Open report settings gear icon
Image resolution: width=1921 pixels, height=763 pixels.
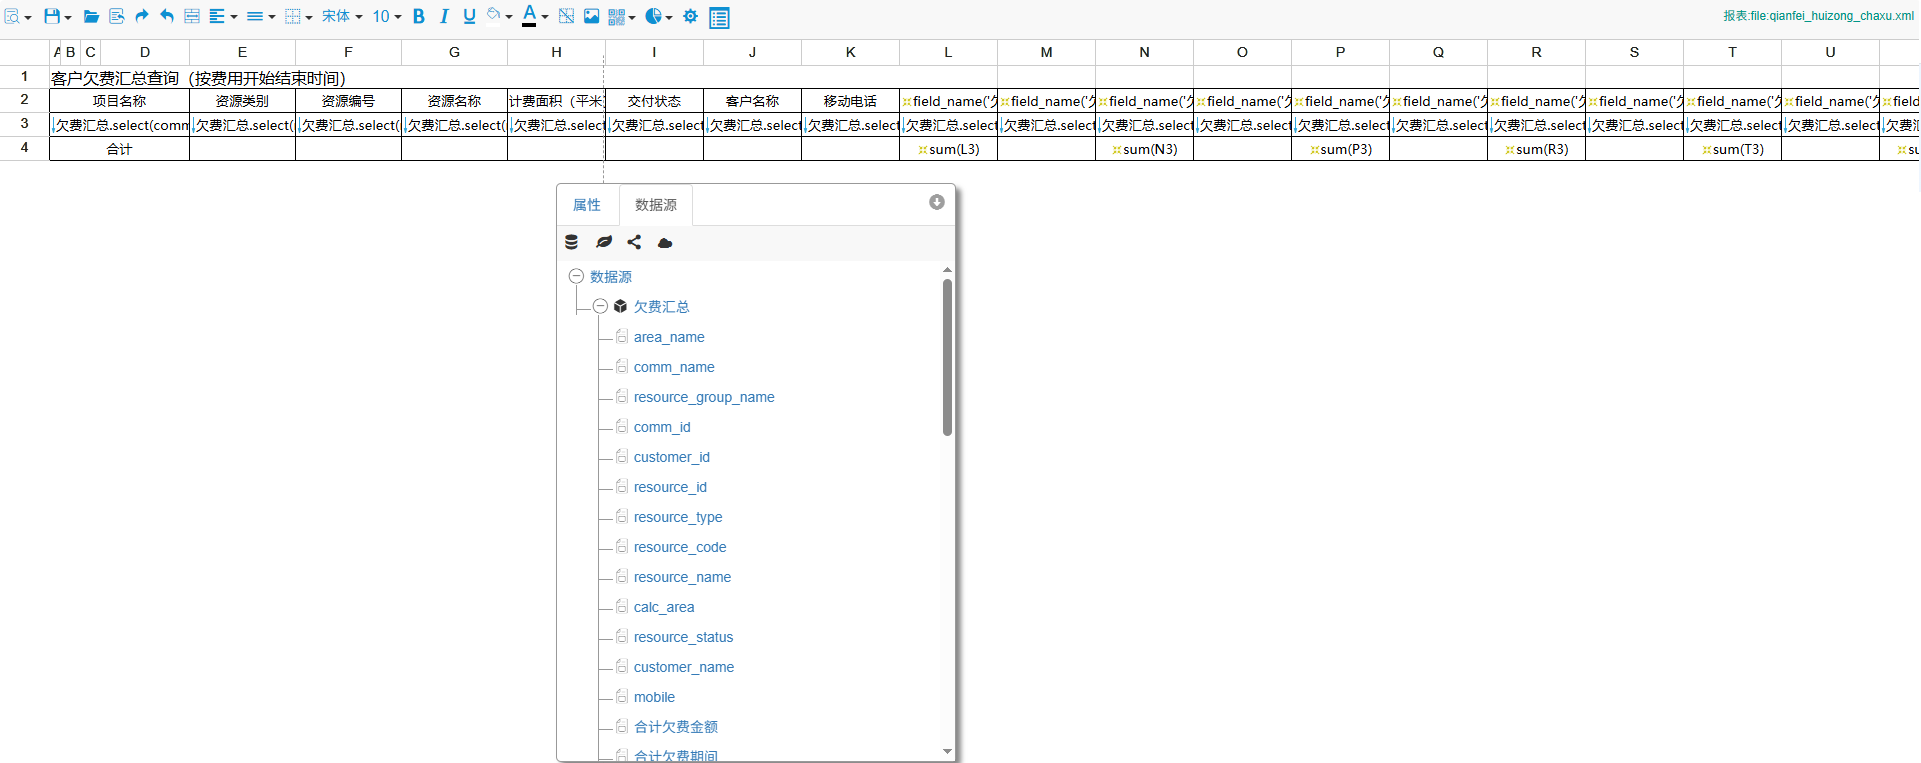pos(690,16)
